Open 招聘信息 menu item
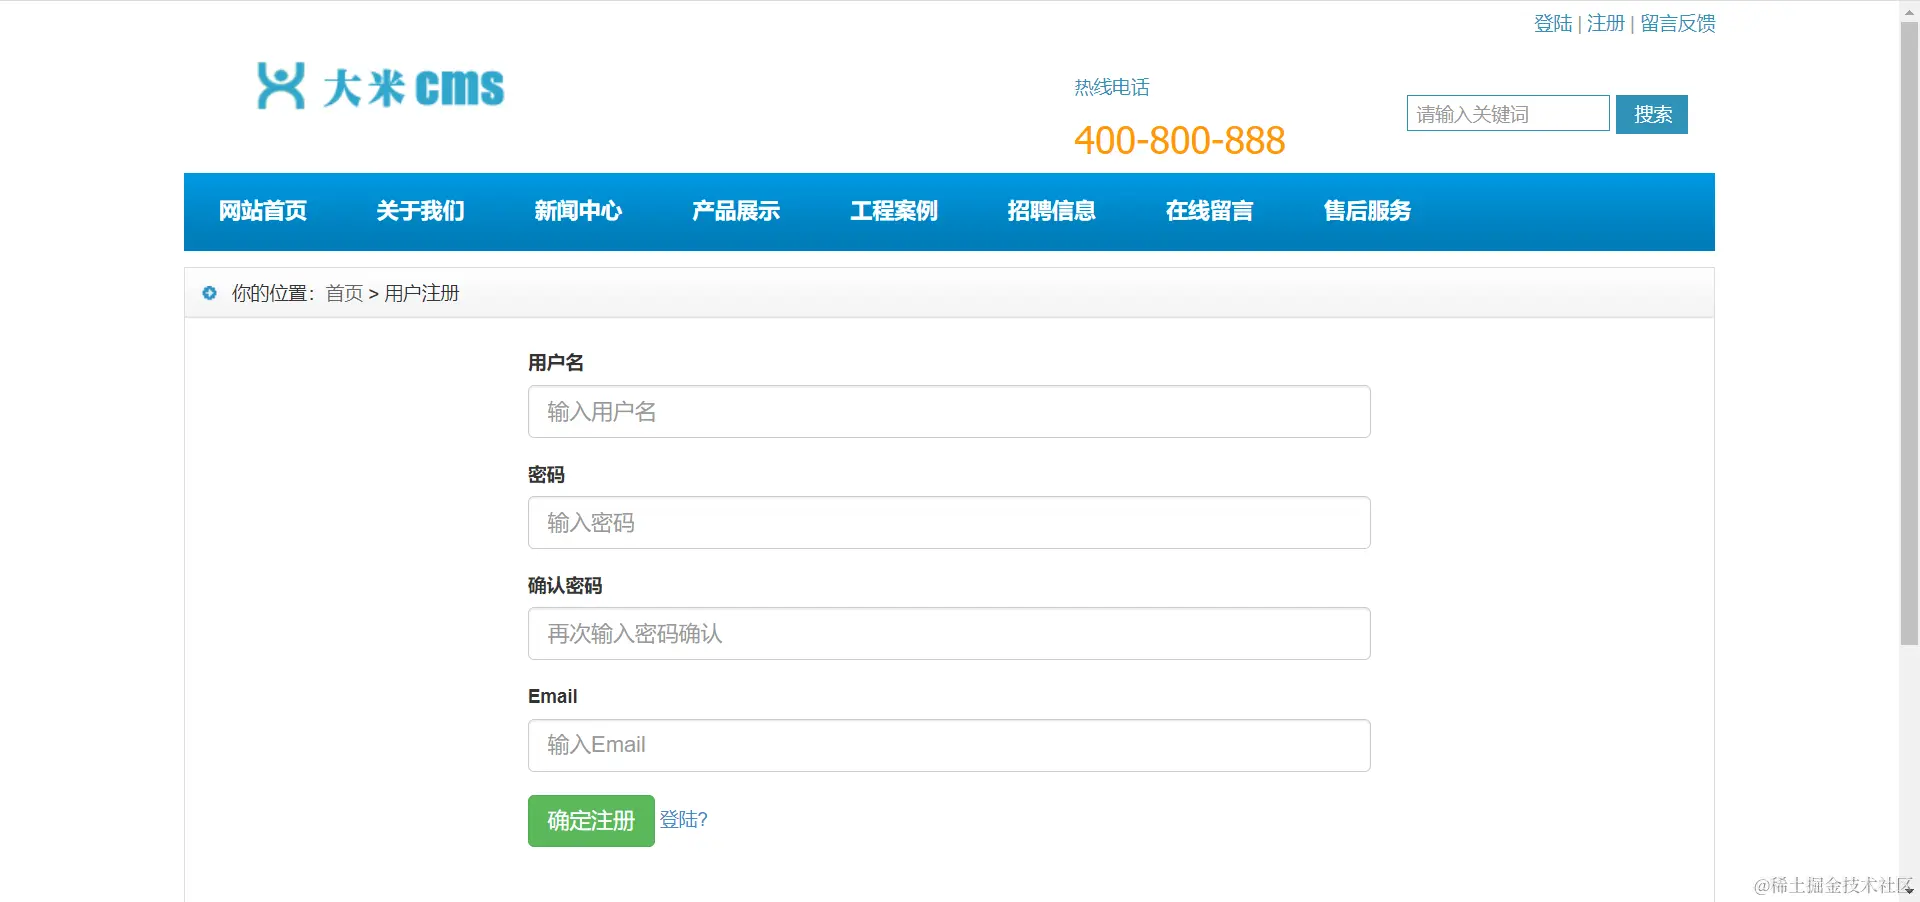The image size is (1920, 902). pyautogui.click(x=1052, y=211)
